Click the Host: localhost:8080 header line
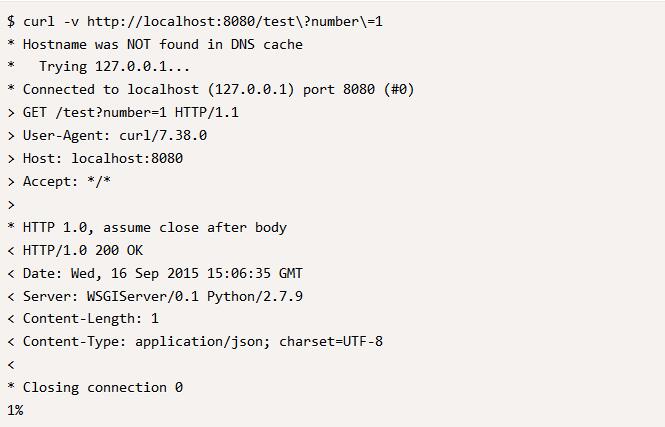665x427 pixels. point(95,159)
